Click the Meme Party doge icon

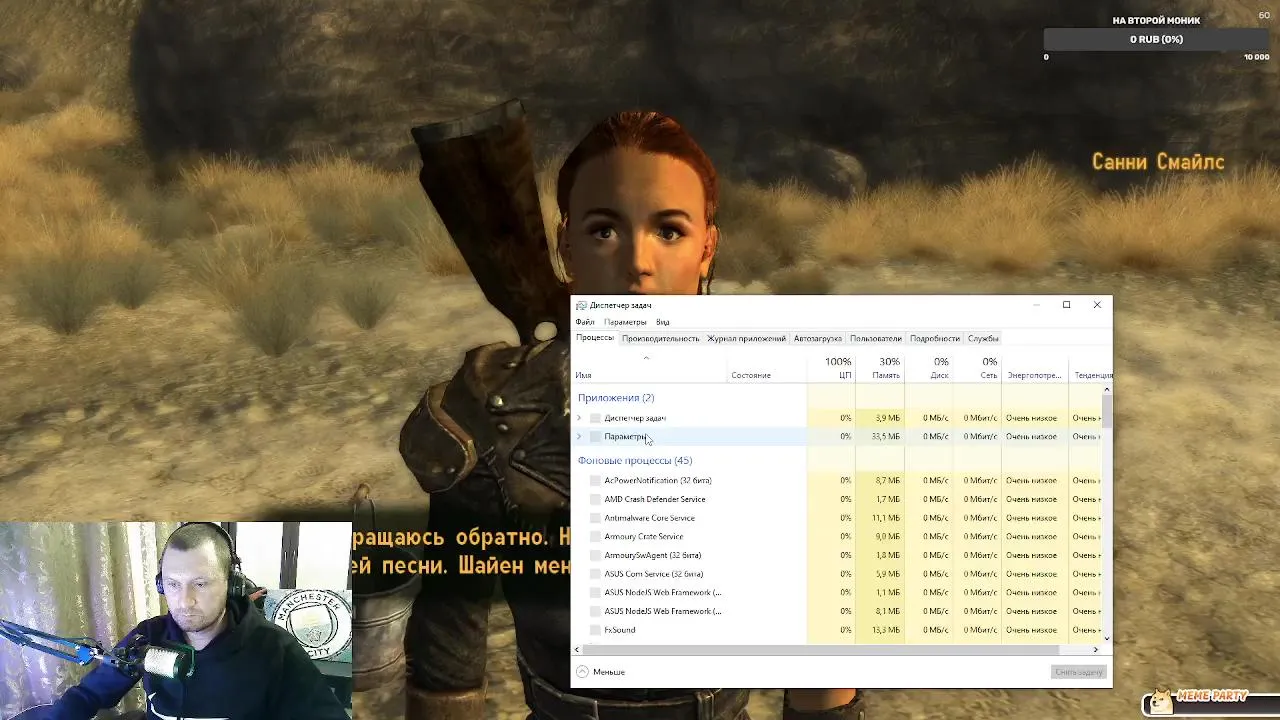[x=1162, y=700]
